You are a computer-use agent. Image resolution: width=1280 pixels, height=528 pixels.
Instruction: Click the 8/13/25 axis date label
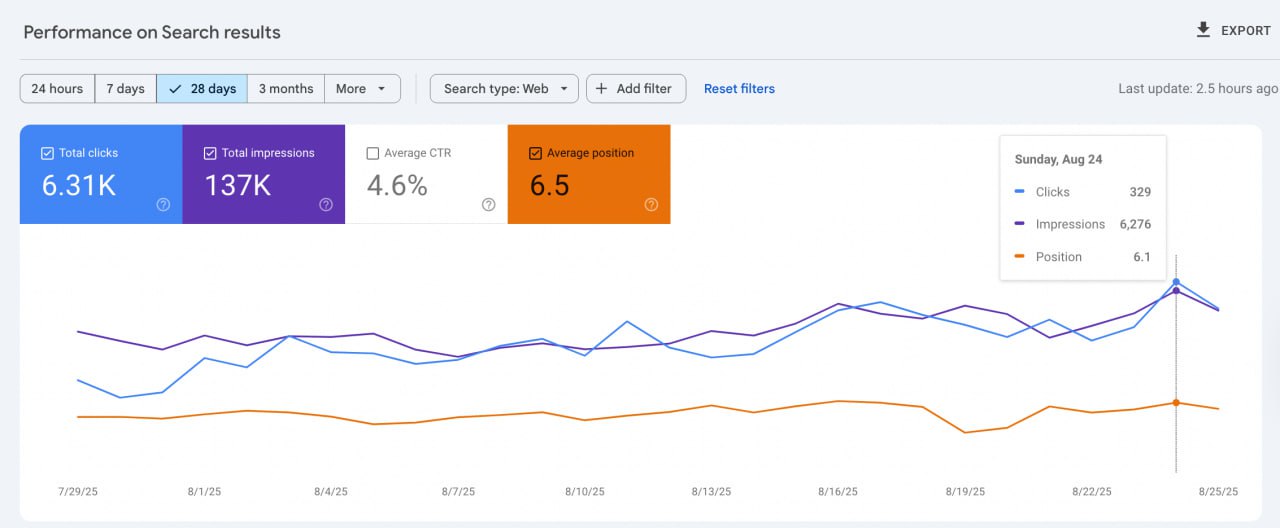[711, 492]
